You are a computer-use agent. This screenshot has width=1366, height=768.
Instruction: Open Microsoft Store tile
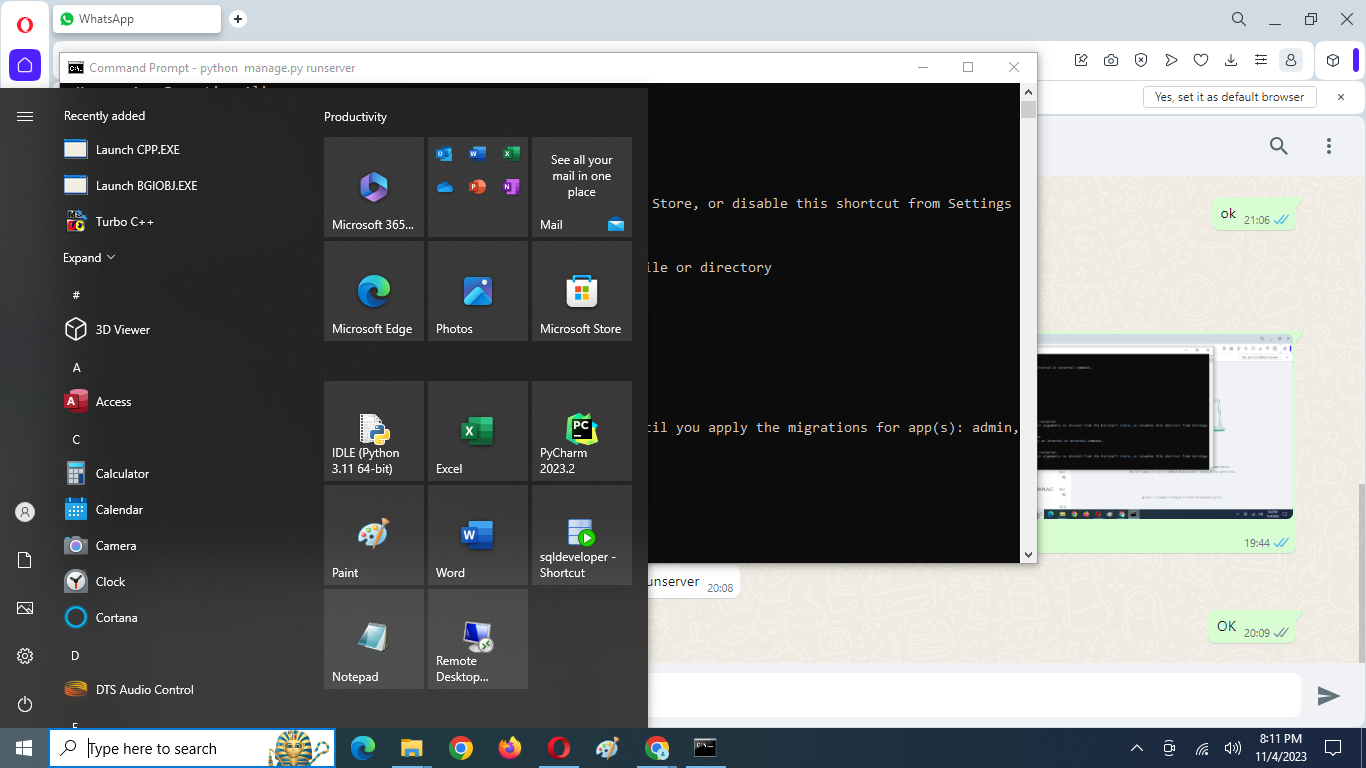pos(581,291)
